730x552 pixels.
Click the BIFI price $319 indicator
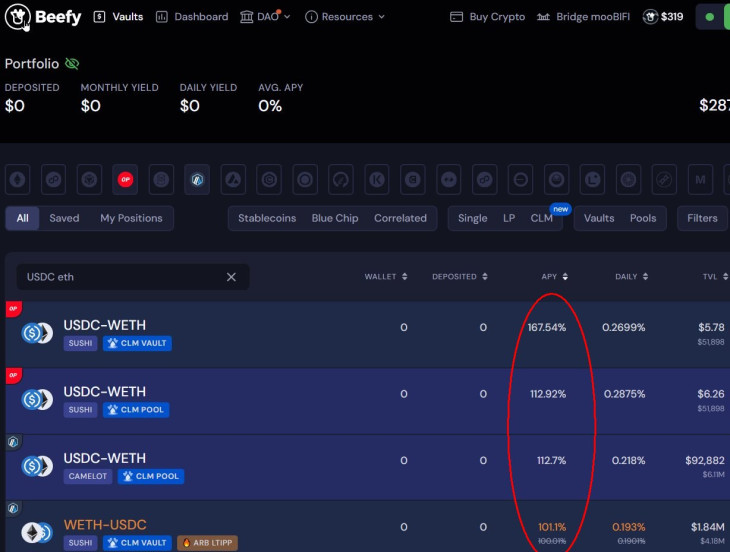tap(663, 17)
